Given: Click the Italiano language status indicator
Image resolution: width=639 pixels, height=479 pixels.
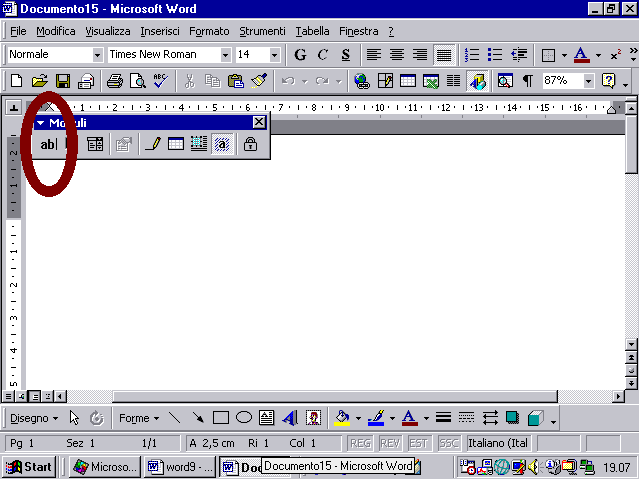Looking at the screenshot, I should (x=498, y=443).
